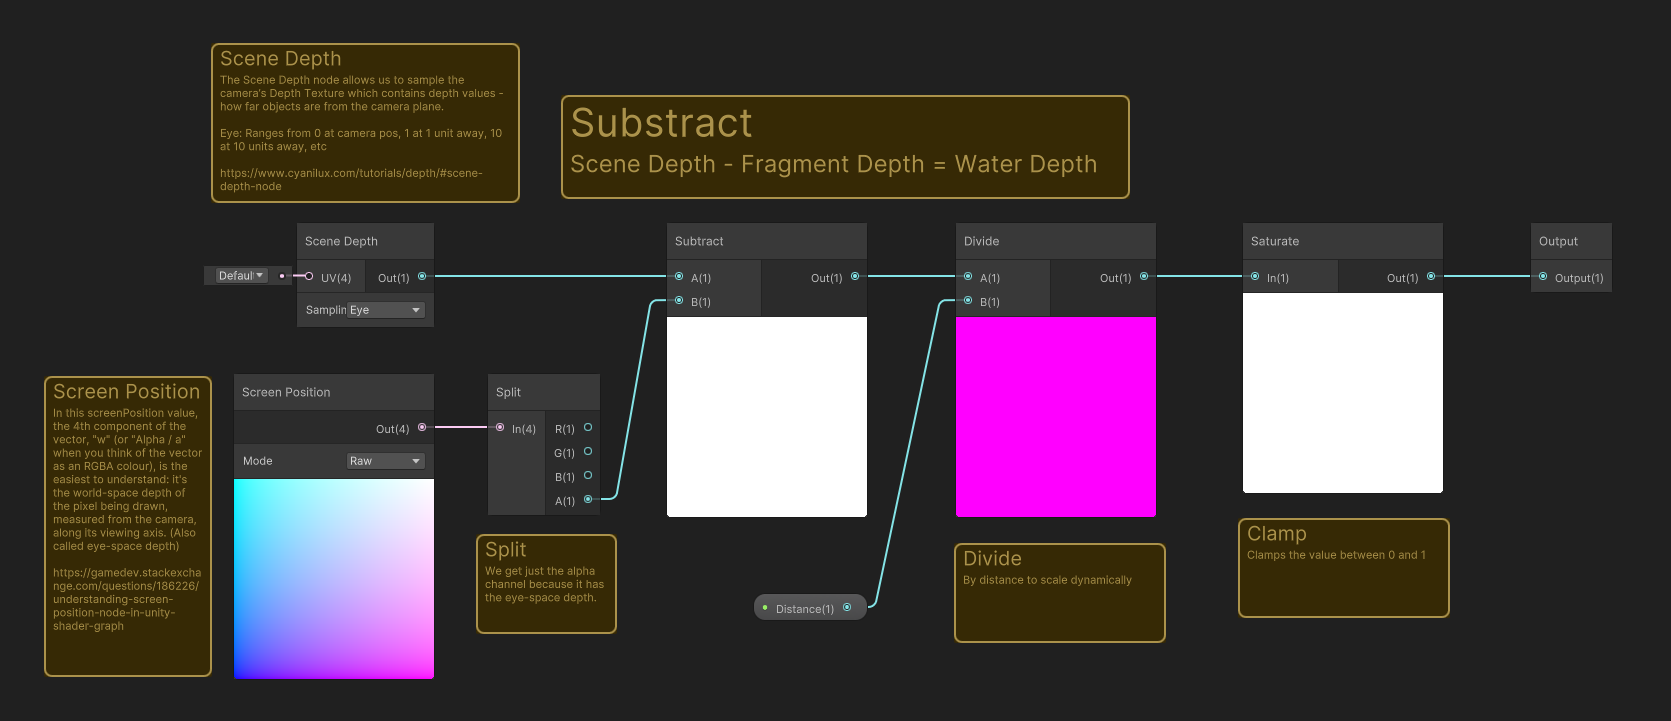Select the Output node title
The height and width of the screenshot is (721, 1671).
[x=1558, y=241]
